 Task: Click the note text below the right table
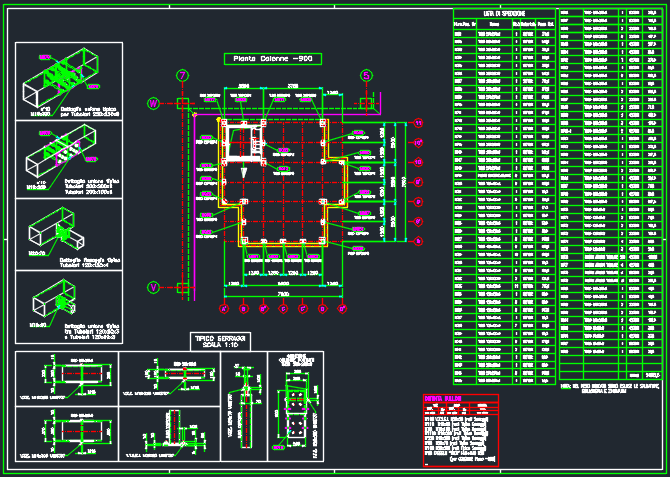coord(610,387)
